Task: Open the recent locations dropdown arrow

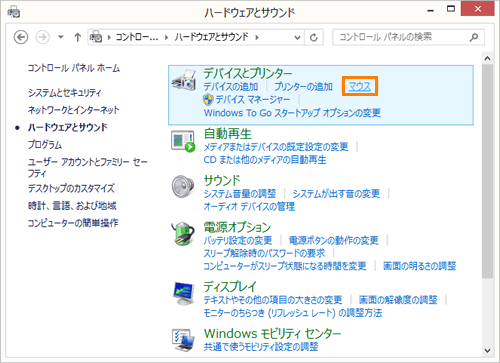Action: click(x=61, y=37)
